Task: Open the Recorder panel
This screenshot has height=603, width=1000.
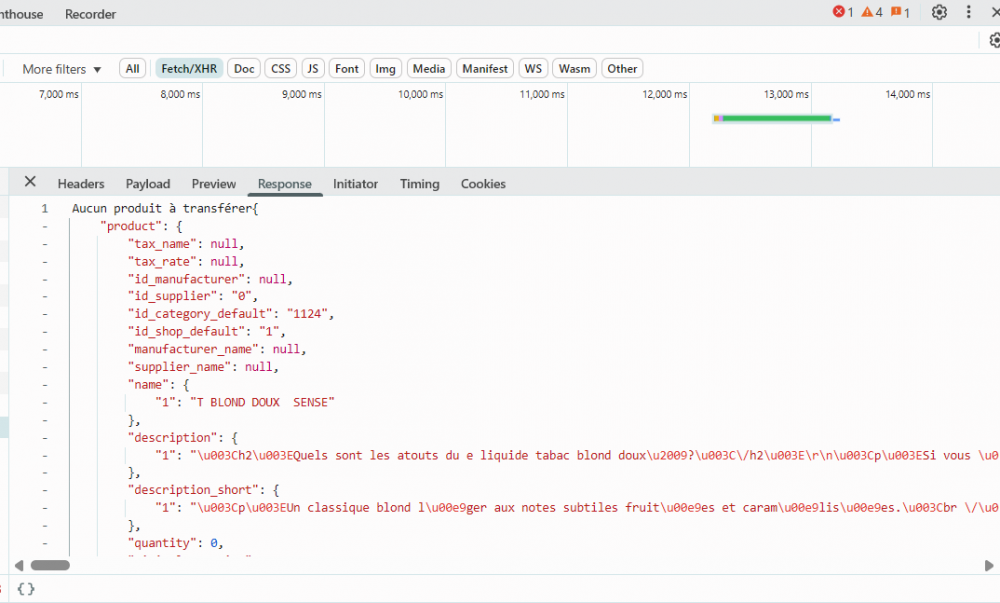Action: coord(90,14)
